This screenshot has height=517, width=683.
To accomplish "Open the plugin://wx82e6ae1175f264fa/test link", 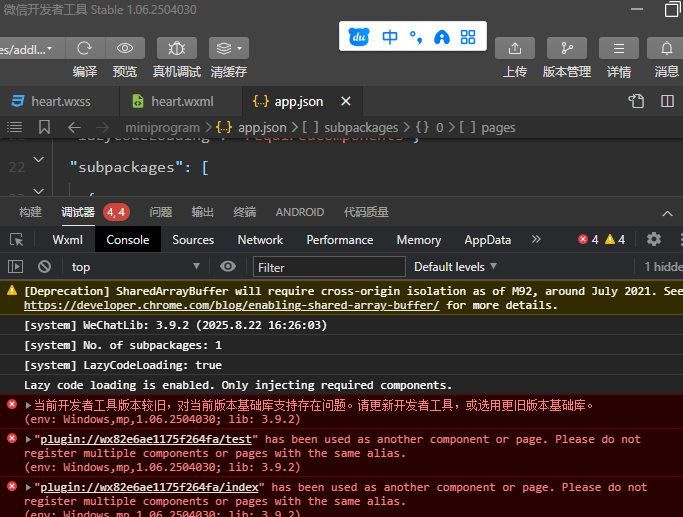I will [146, 439].
